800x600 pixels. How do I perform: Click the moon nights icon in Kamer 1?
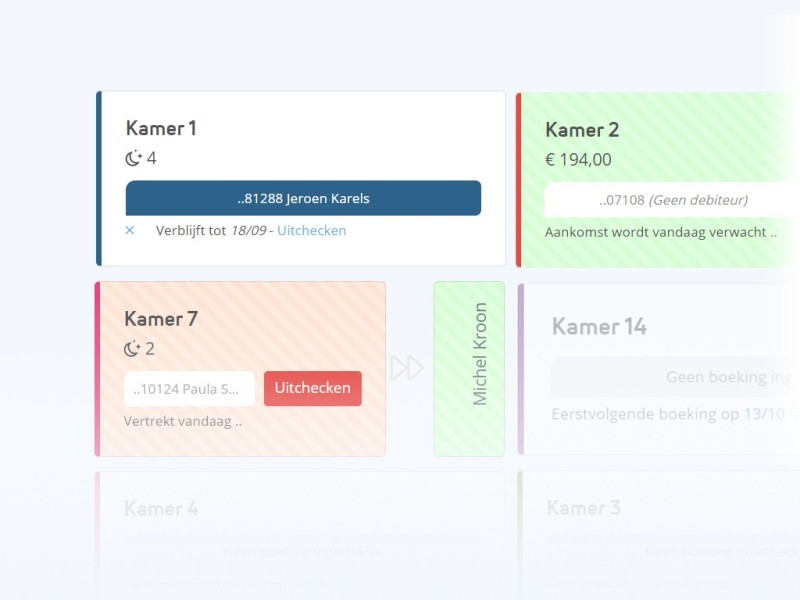pos(133,158)
